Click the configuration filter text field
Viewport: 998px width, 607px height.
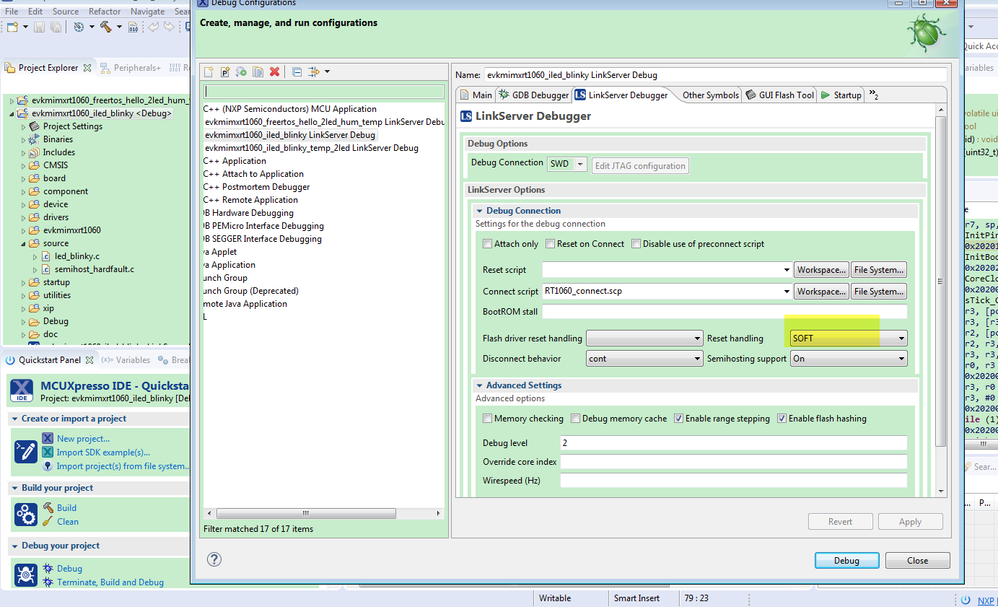coord(323,92)
